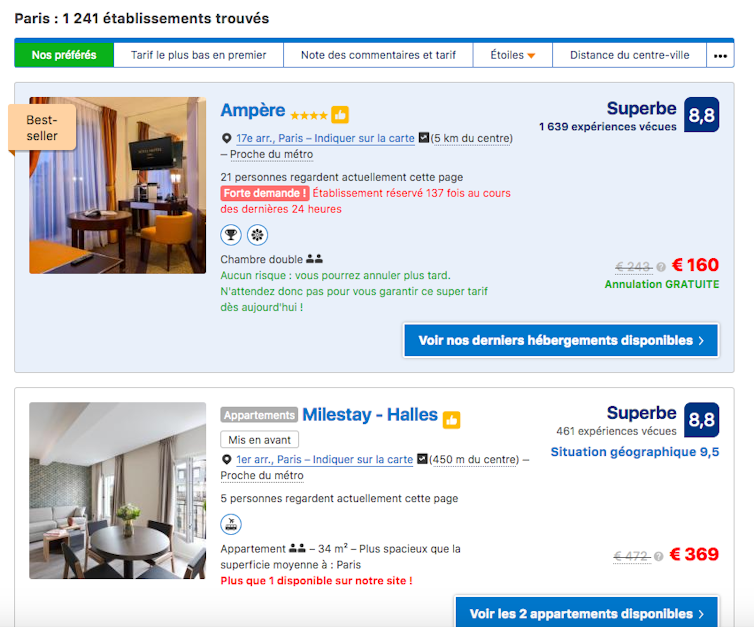
Task: Click the map pin icon for 1er arr.
Action: [226, 460]
